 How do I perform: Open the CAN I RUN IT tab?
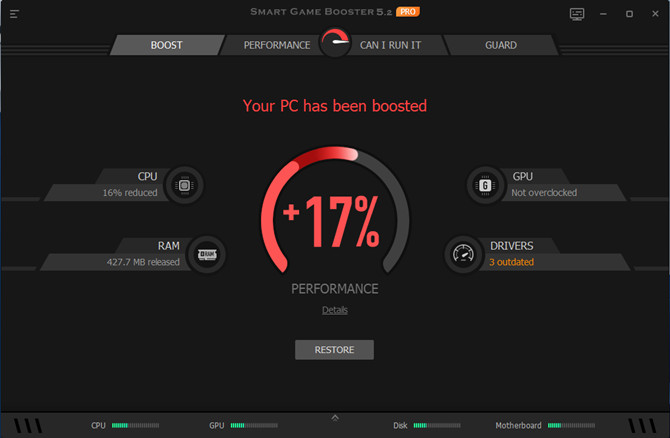click(390, 45)
